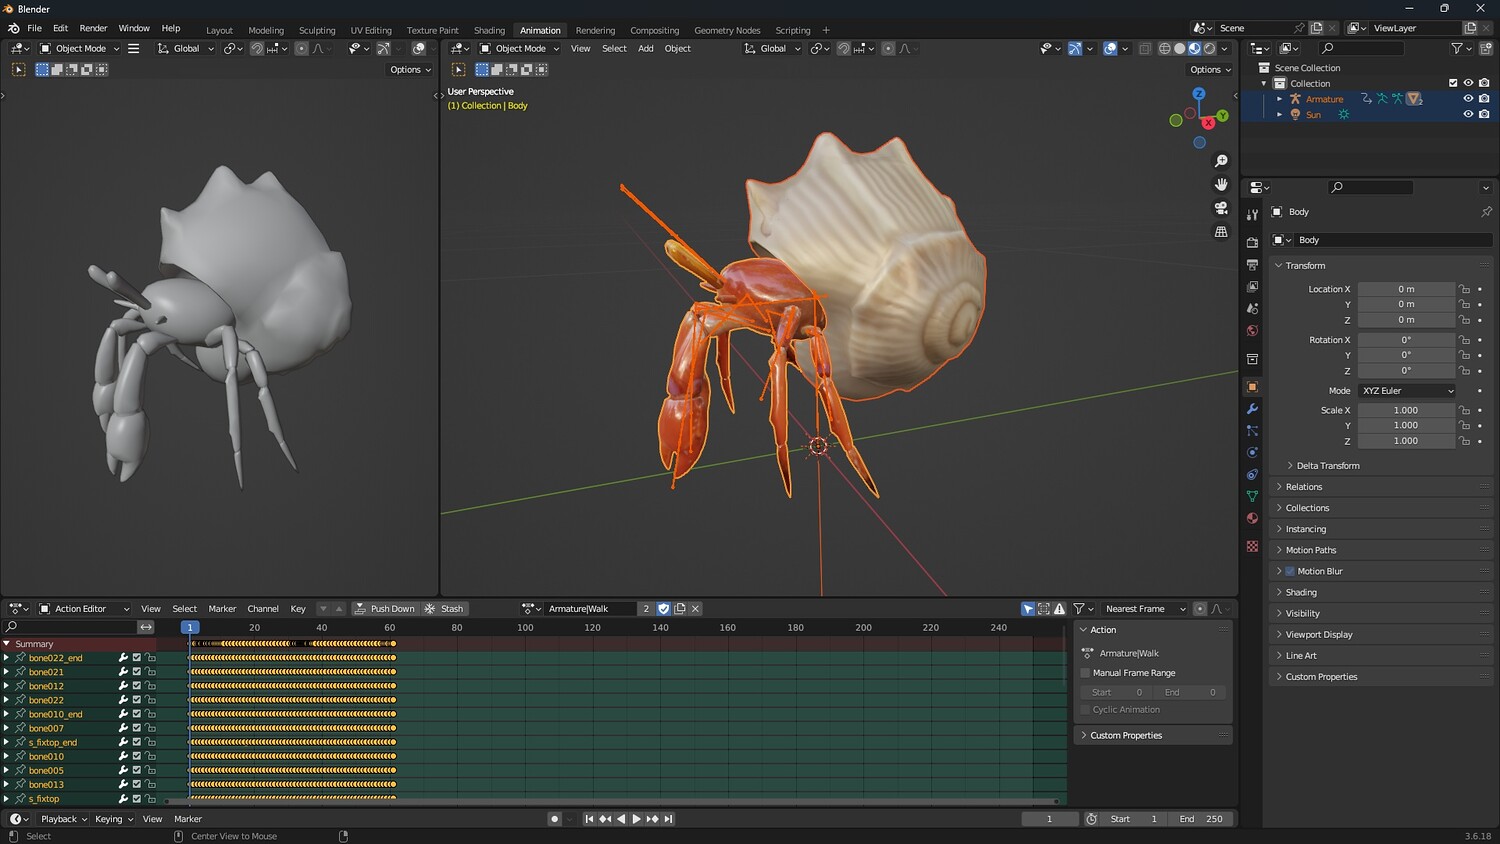The width and height of the screenshot is (1500, 844).
Task: Toggle the camera view icon
Action: pos(1221,208)
